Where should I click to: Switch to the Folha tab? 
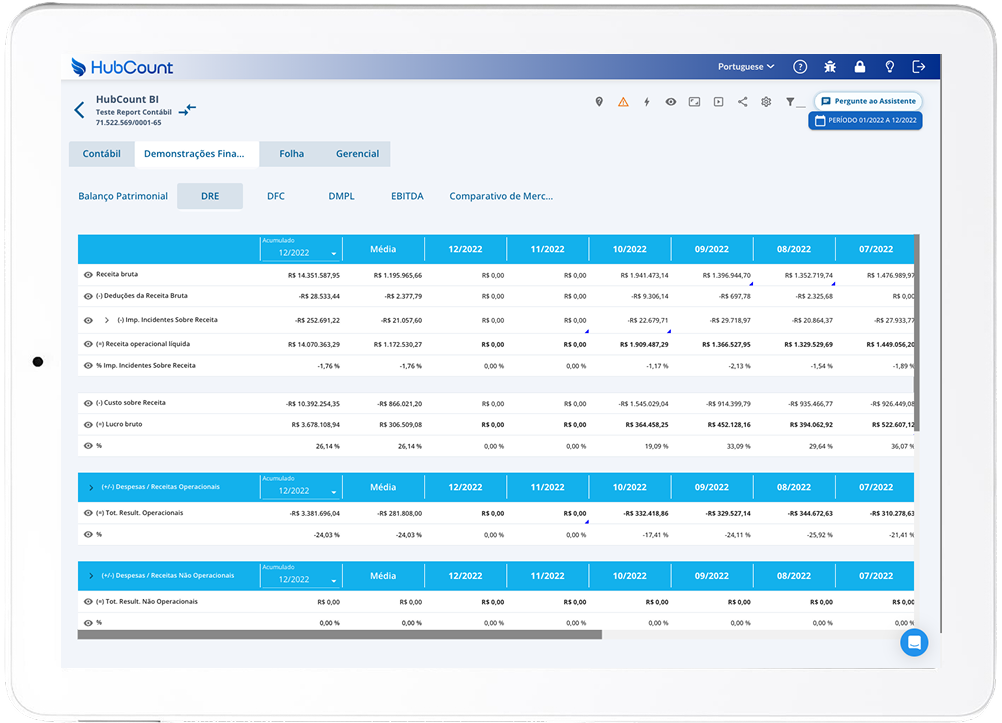pos(291,154)
